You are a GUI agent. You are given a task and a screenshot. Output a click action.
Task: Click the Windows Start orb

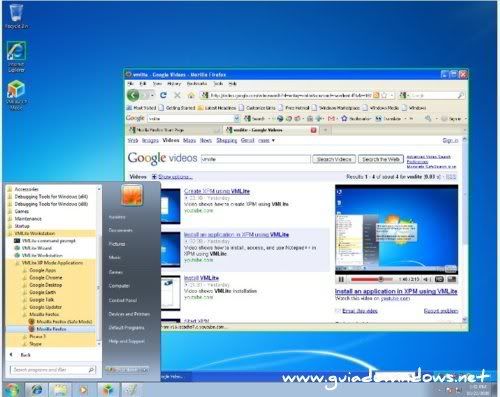12,390
